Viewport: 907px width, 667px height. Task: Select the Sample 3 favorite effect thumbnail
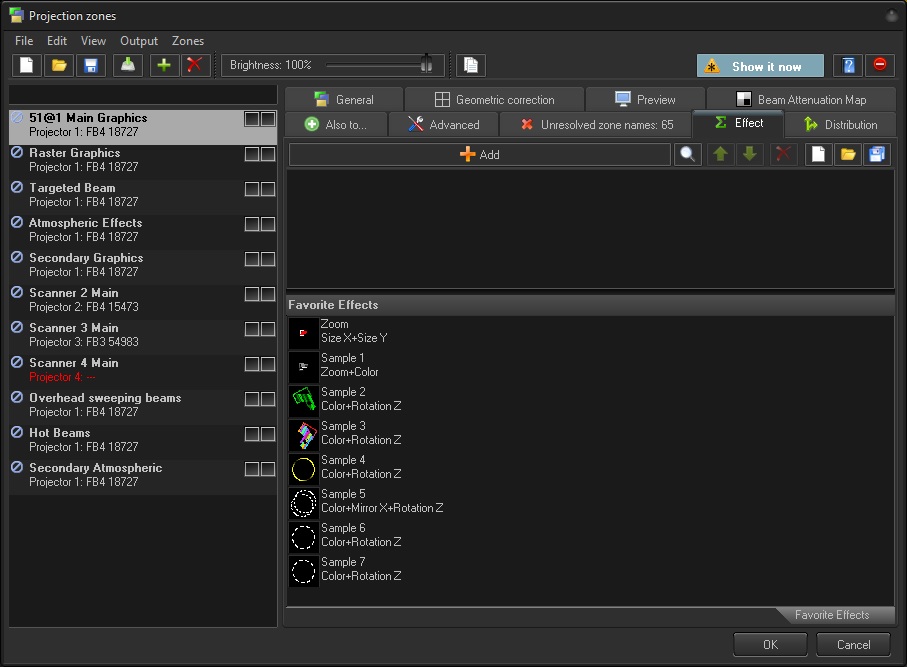click(304, 435)
